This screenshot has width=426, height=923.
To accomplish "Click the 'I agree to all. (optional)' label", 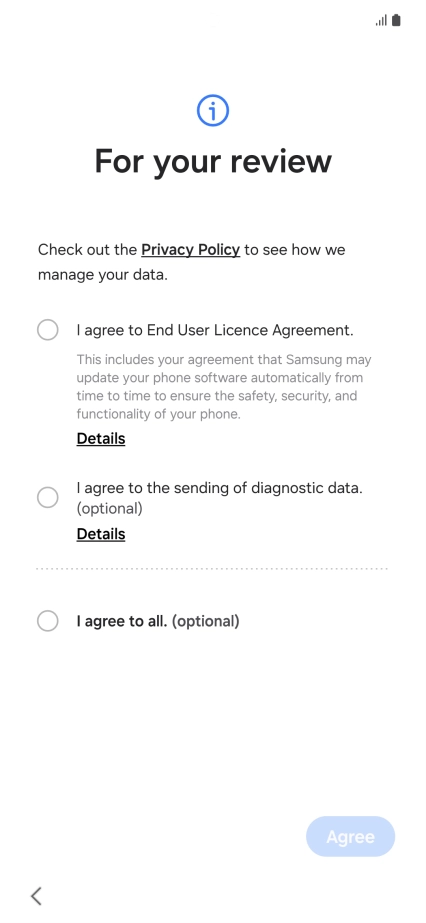I will pos(158,621).
